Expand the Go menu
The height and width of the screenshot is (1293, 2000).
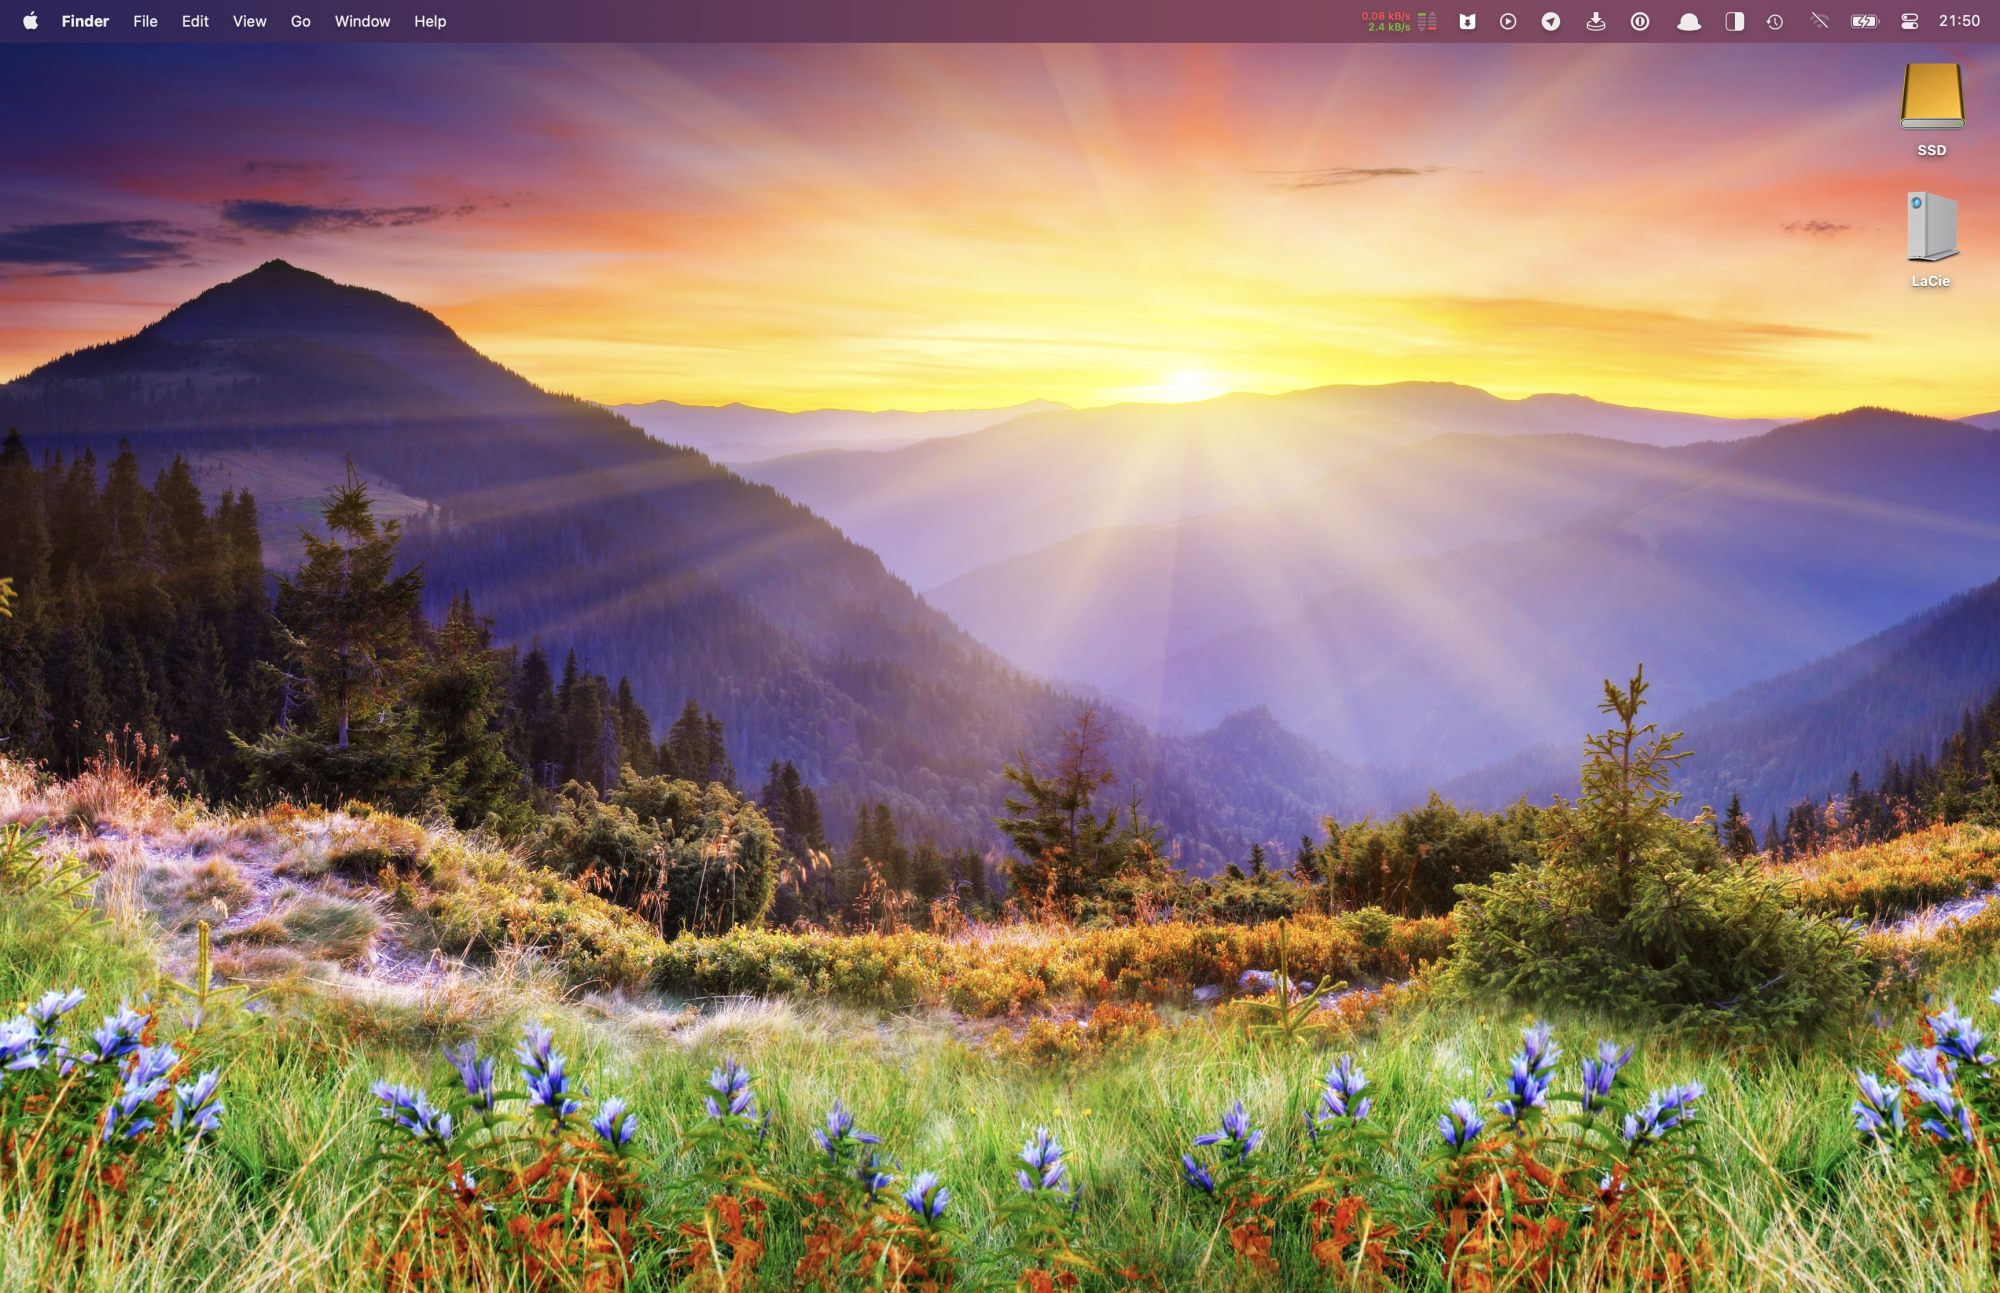point(300,21)
